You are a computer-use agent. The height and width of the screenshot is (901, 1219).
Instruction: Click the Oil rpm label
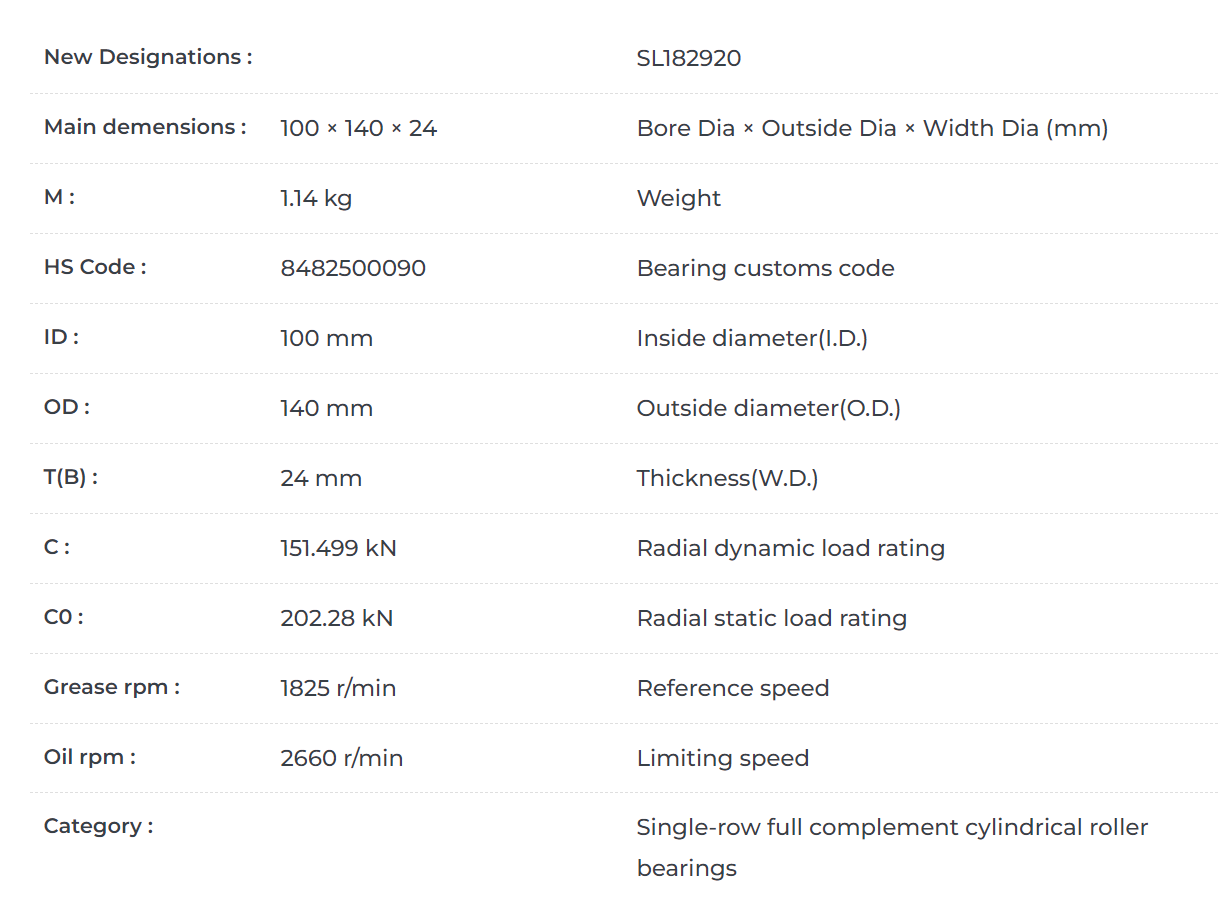pos(90,757)
